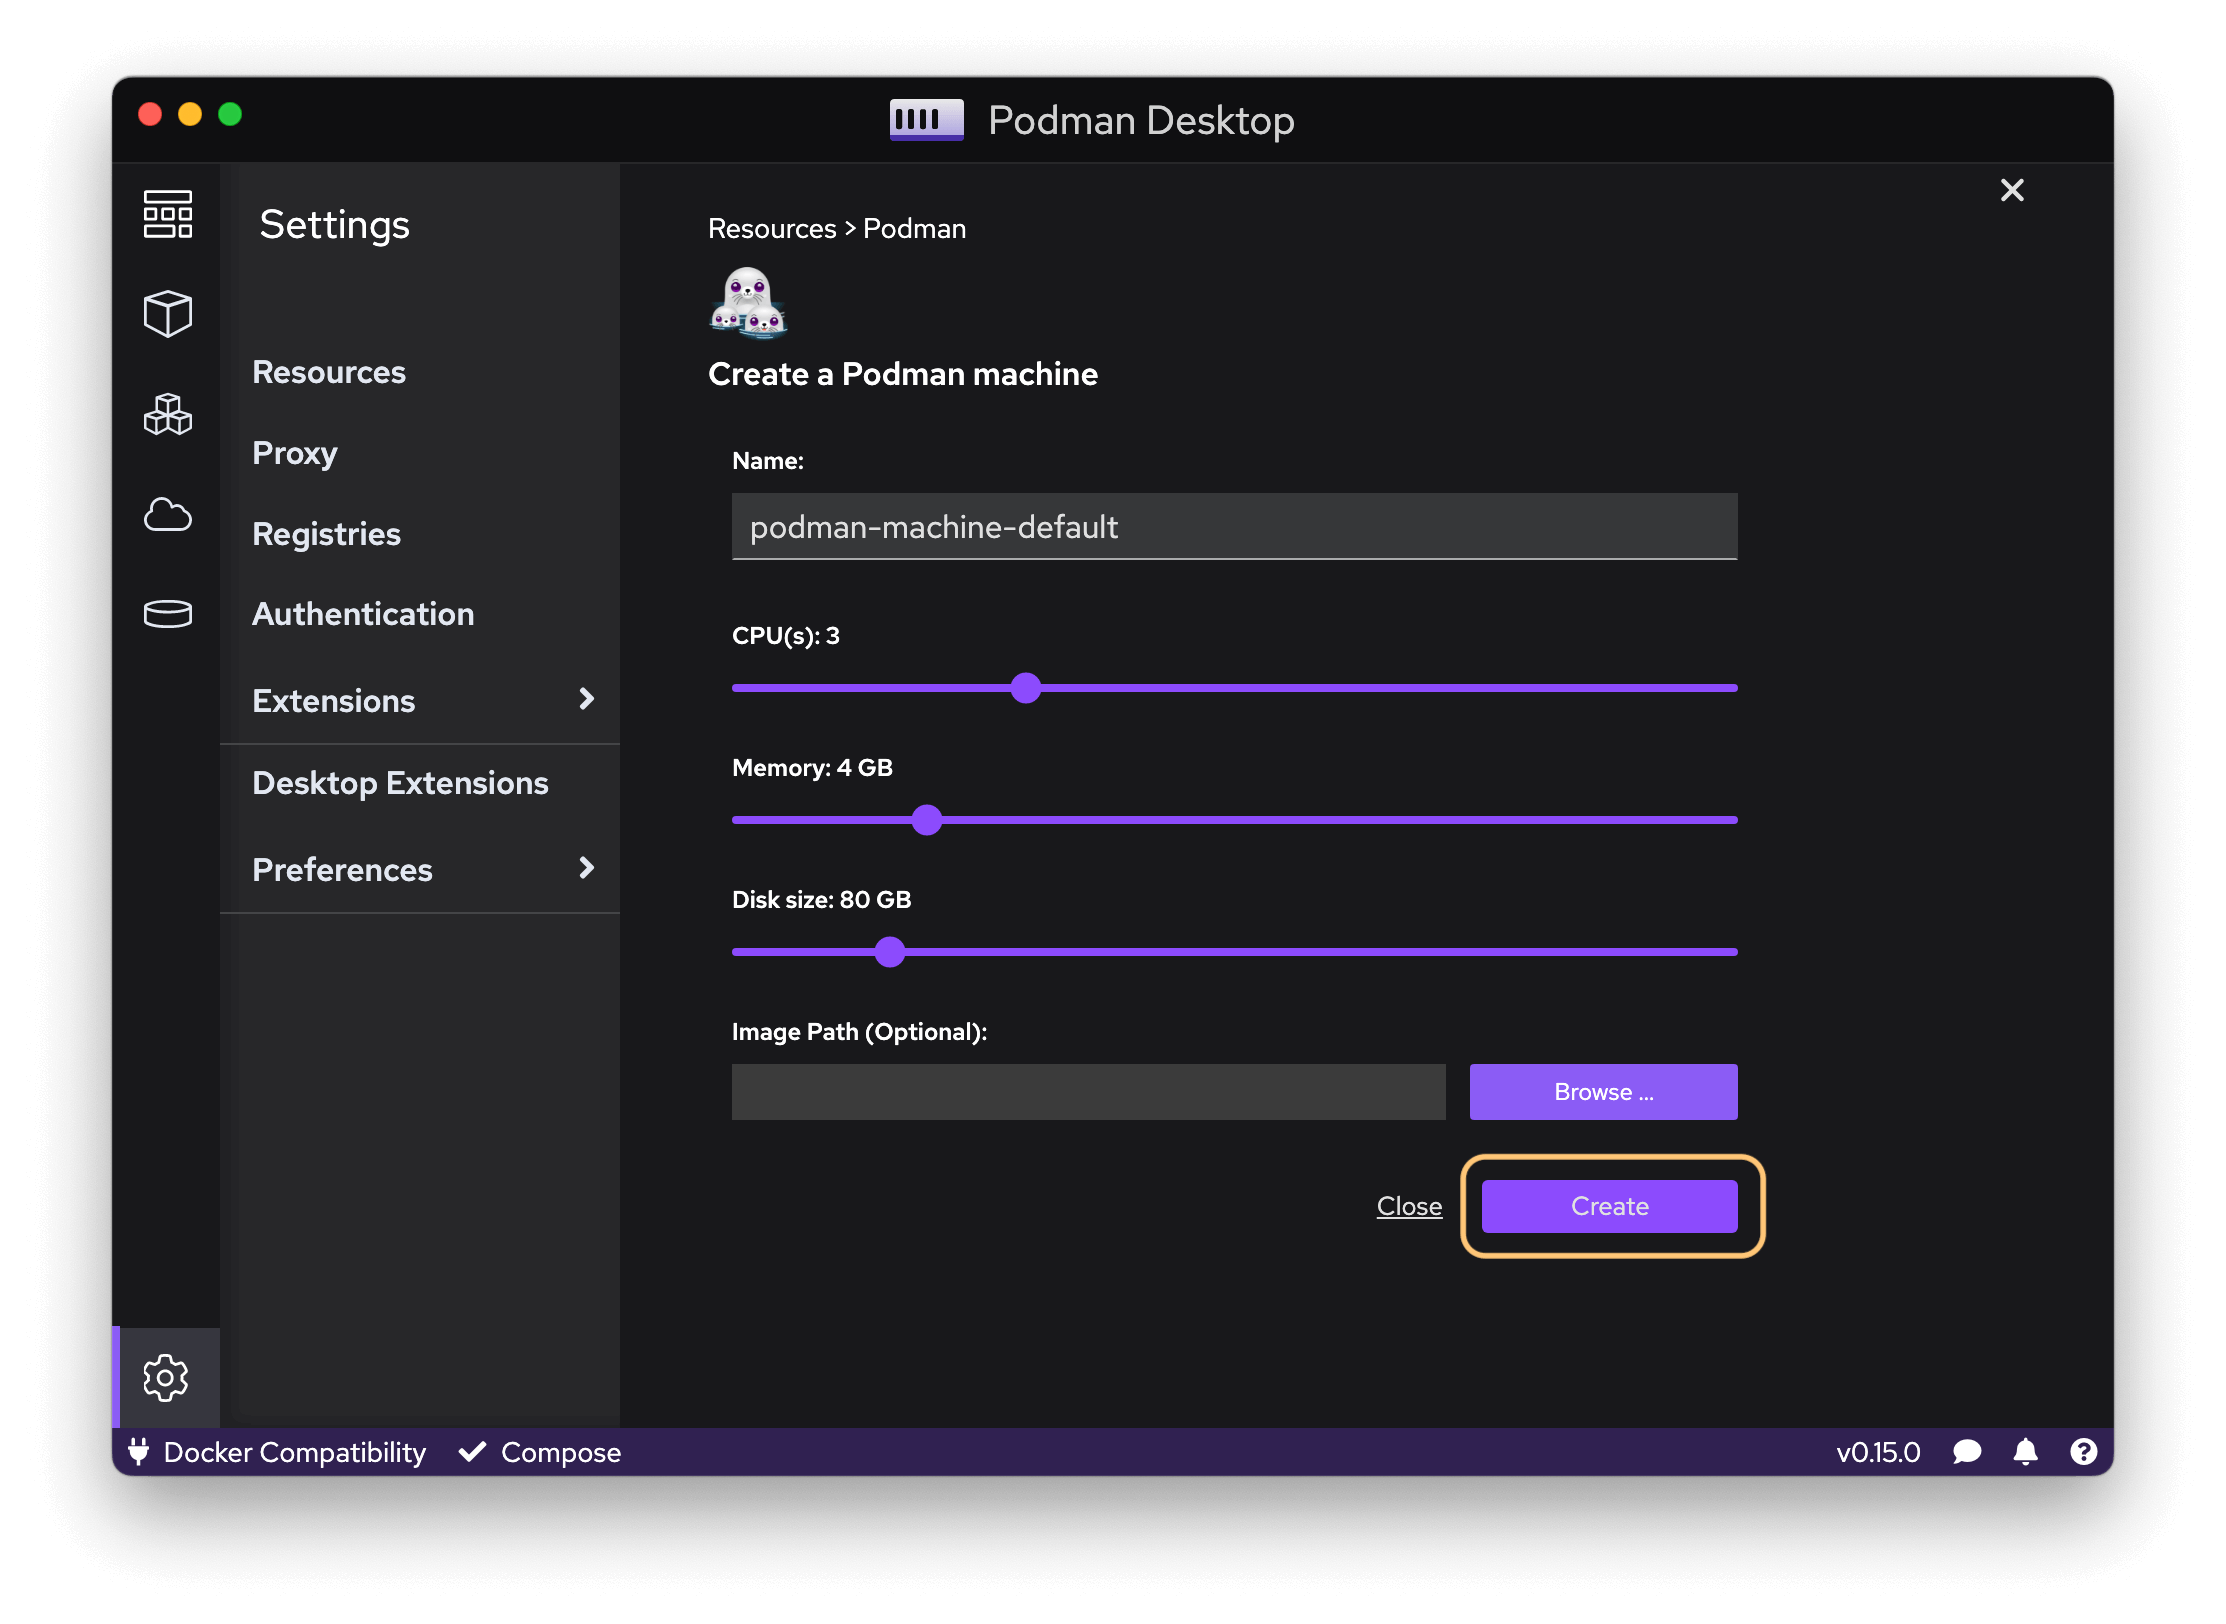
Task: Click the Create button
Action: [1609, 1206]
